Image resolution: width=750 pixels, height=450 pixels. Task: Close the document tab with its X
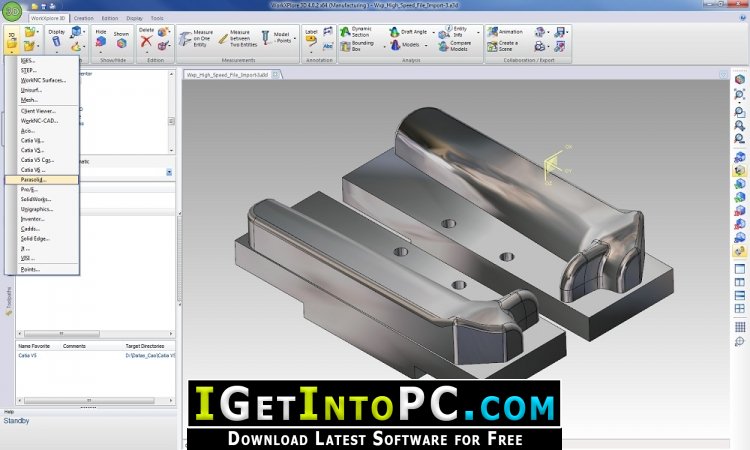(x=275, y=75)
